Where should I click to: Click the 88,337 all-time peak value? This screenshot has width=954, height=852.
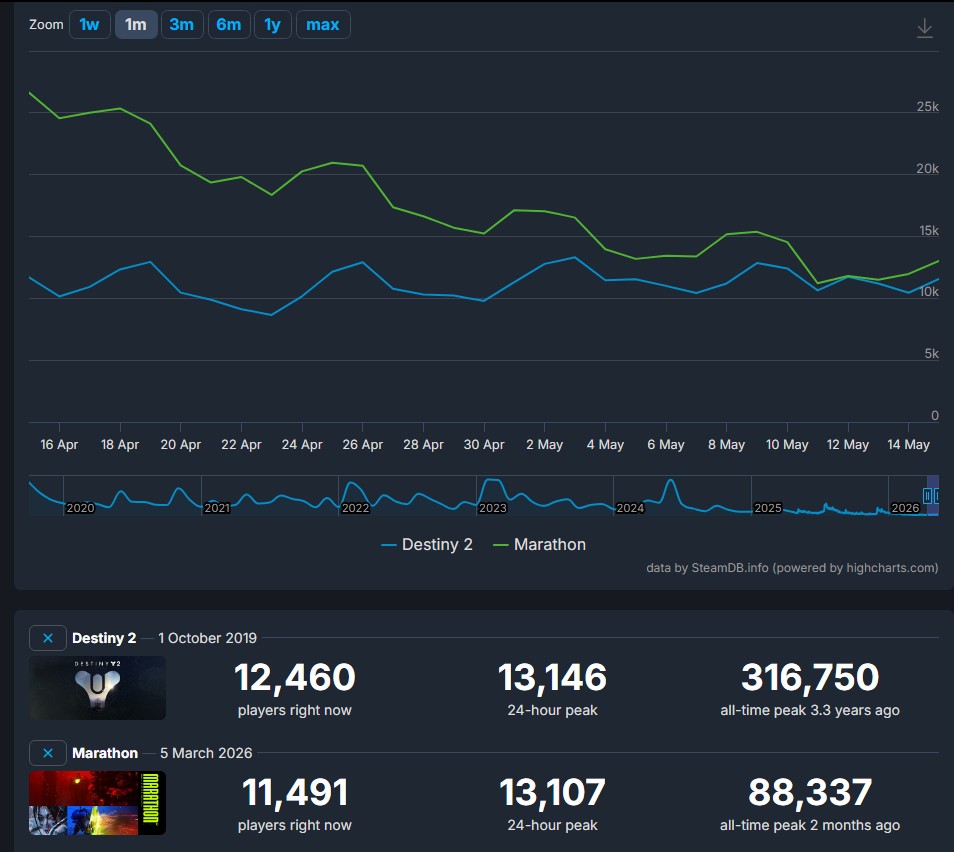click(x=810, y=792)
